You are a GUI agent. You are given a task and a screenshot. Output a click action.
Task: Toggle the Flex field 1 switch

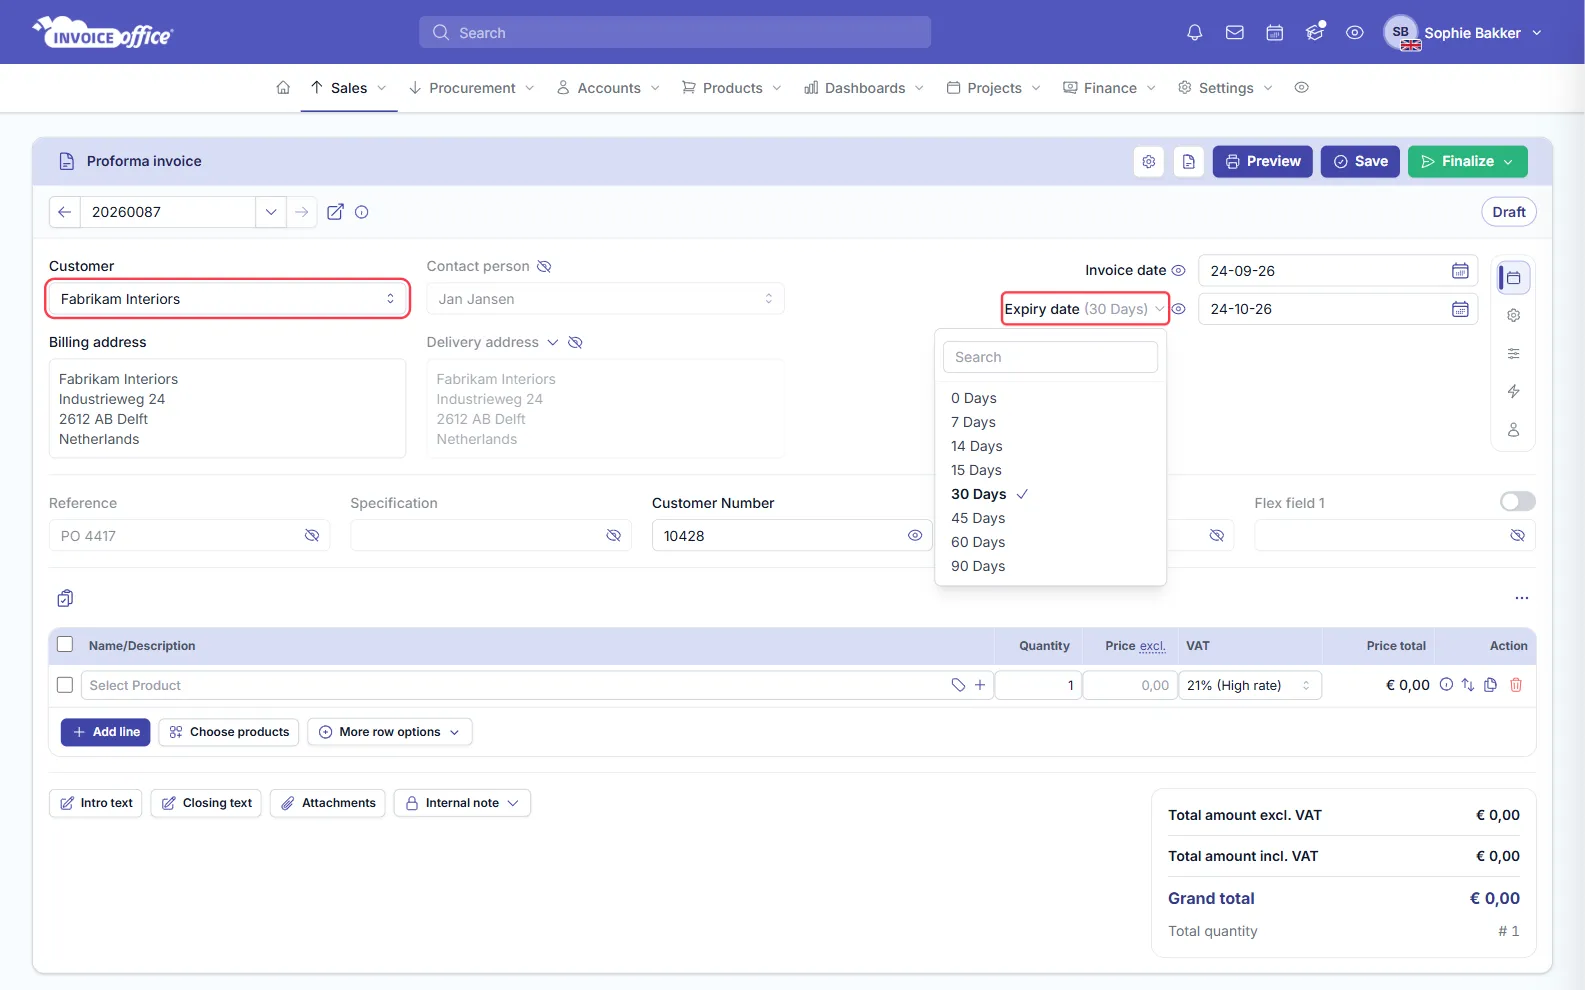click(x=1518, y=502)
